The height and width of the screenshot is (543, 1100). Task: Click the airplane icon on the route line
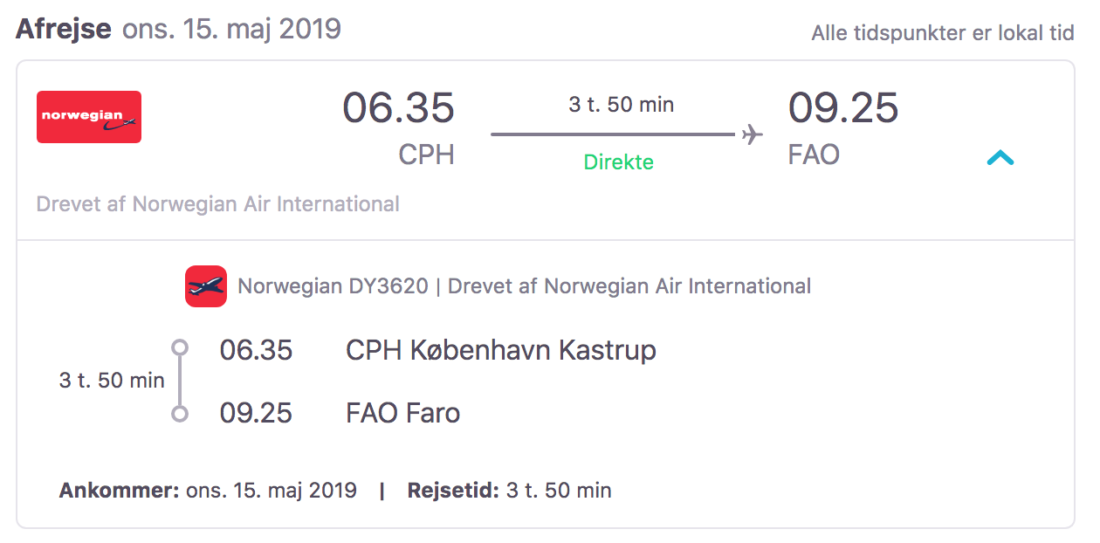[752, 135]
